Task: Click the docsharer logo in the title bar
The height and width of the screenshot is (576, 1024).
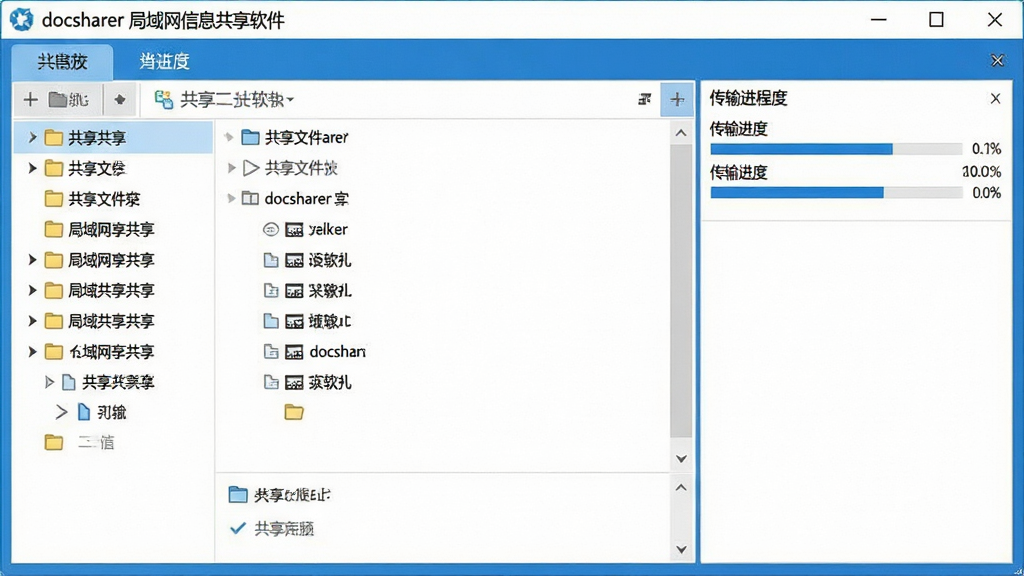Action: click(x=21, y=20)
